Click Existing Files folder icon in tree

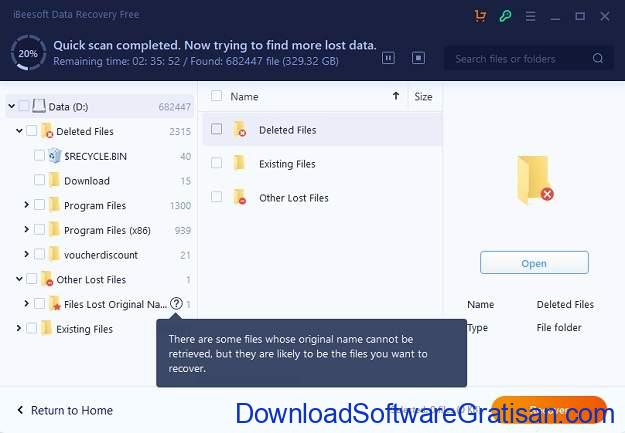pos(47,329)
